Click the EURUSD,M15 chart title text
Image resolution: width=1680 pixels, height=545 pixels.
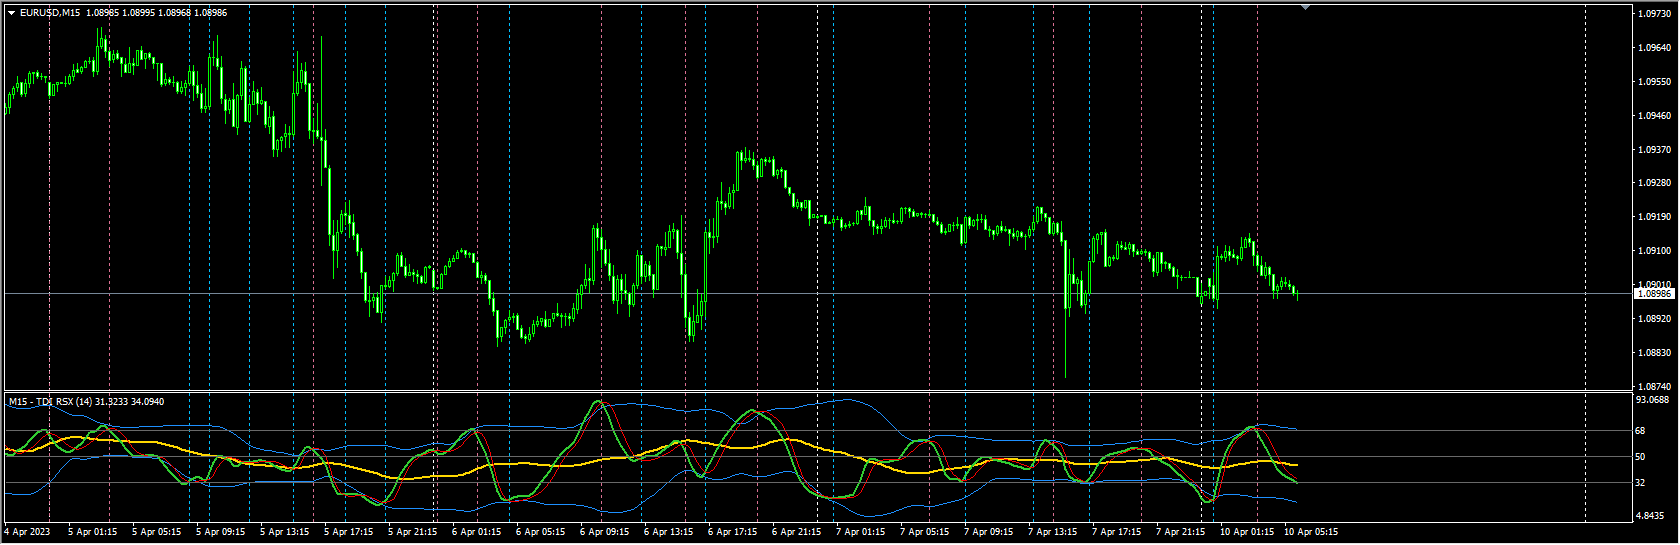click(x=51, y=13)
